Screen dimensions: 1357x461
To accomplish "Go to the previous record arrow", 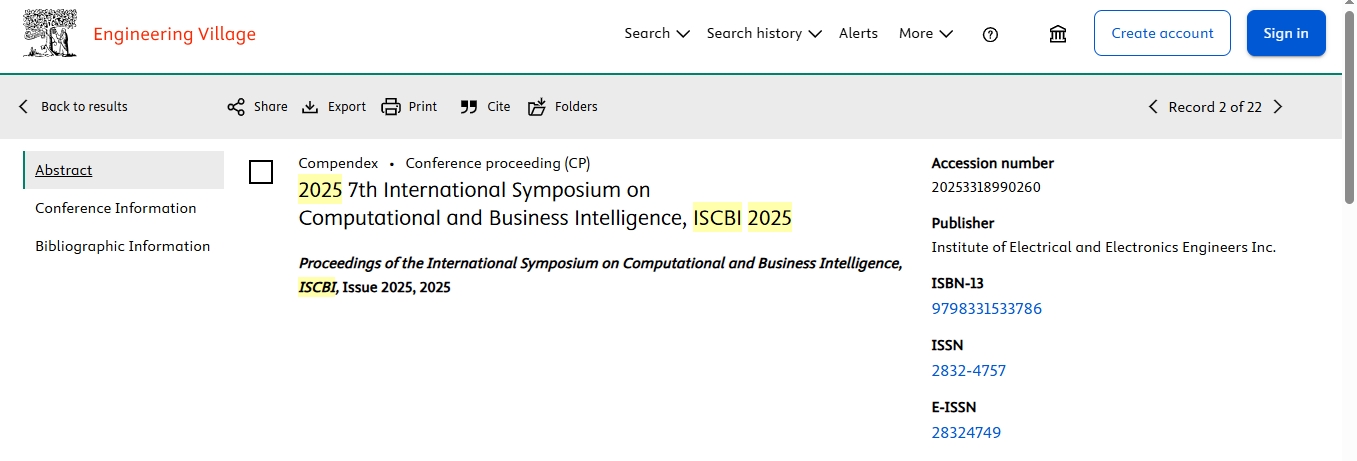I will click(x=1153, y=107).
